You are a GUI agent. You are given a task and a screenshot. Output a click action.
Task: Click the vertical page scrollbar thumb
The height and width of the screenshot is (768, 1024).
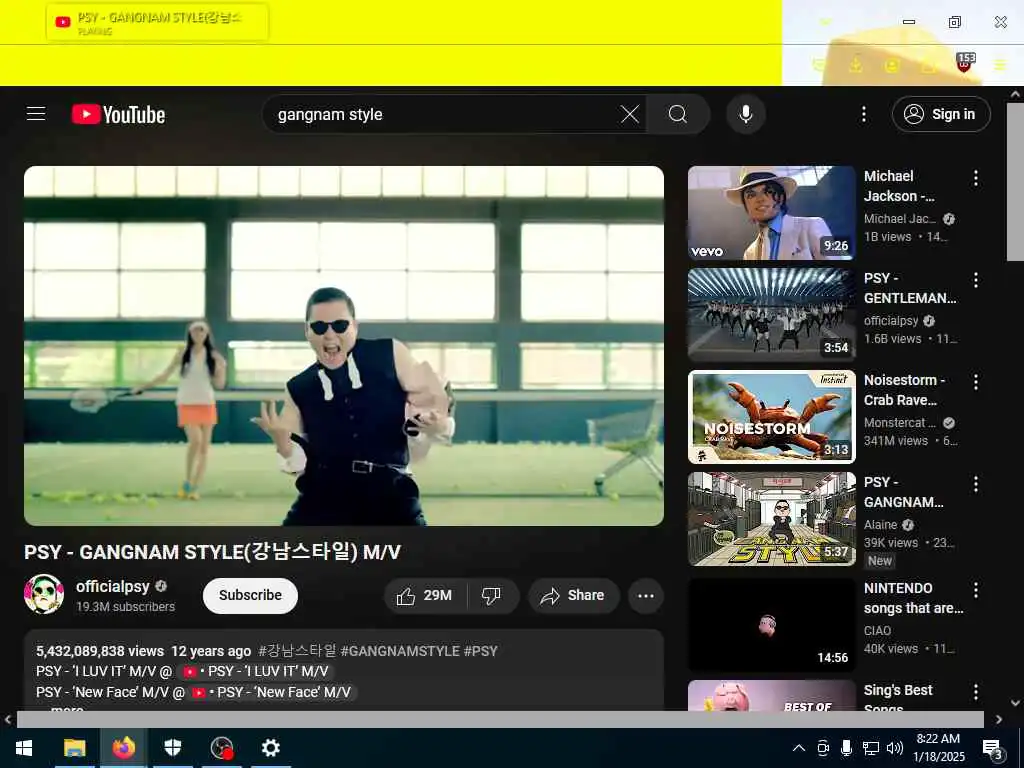tap(1015, 182)
